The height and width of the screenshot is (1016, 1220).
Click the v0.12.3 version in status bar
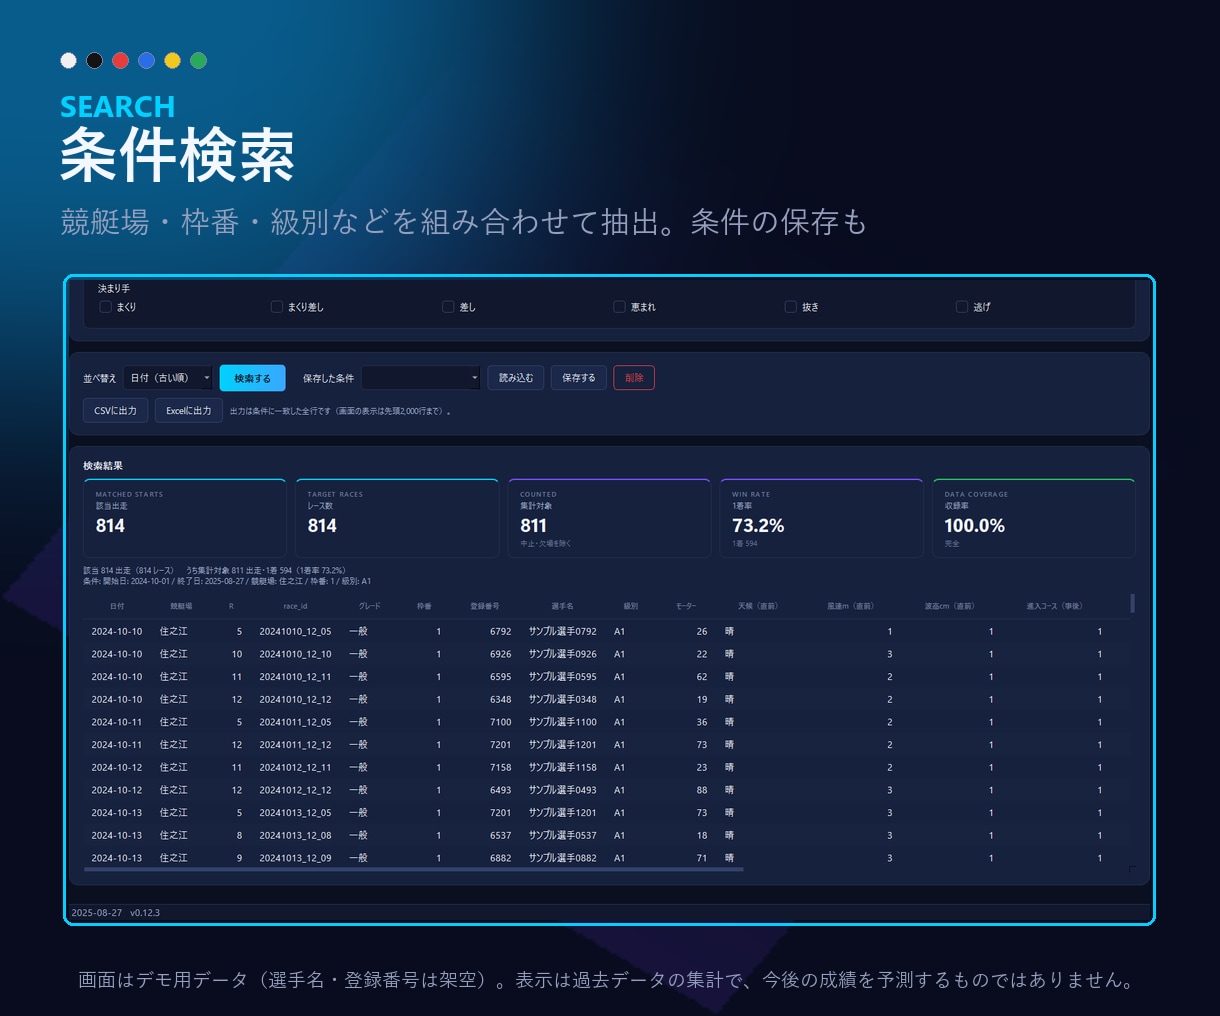145,913
